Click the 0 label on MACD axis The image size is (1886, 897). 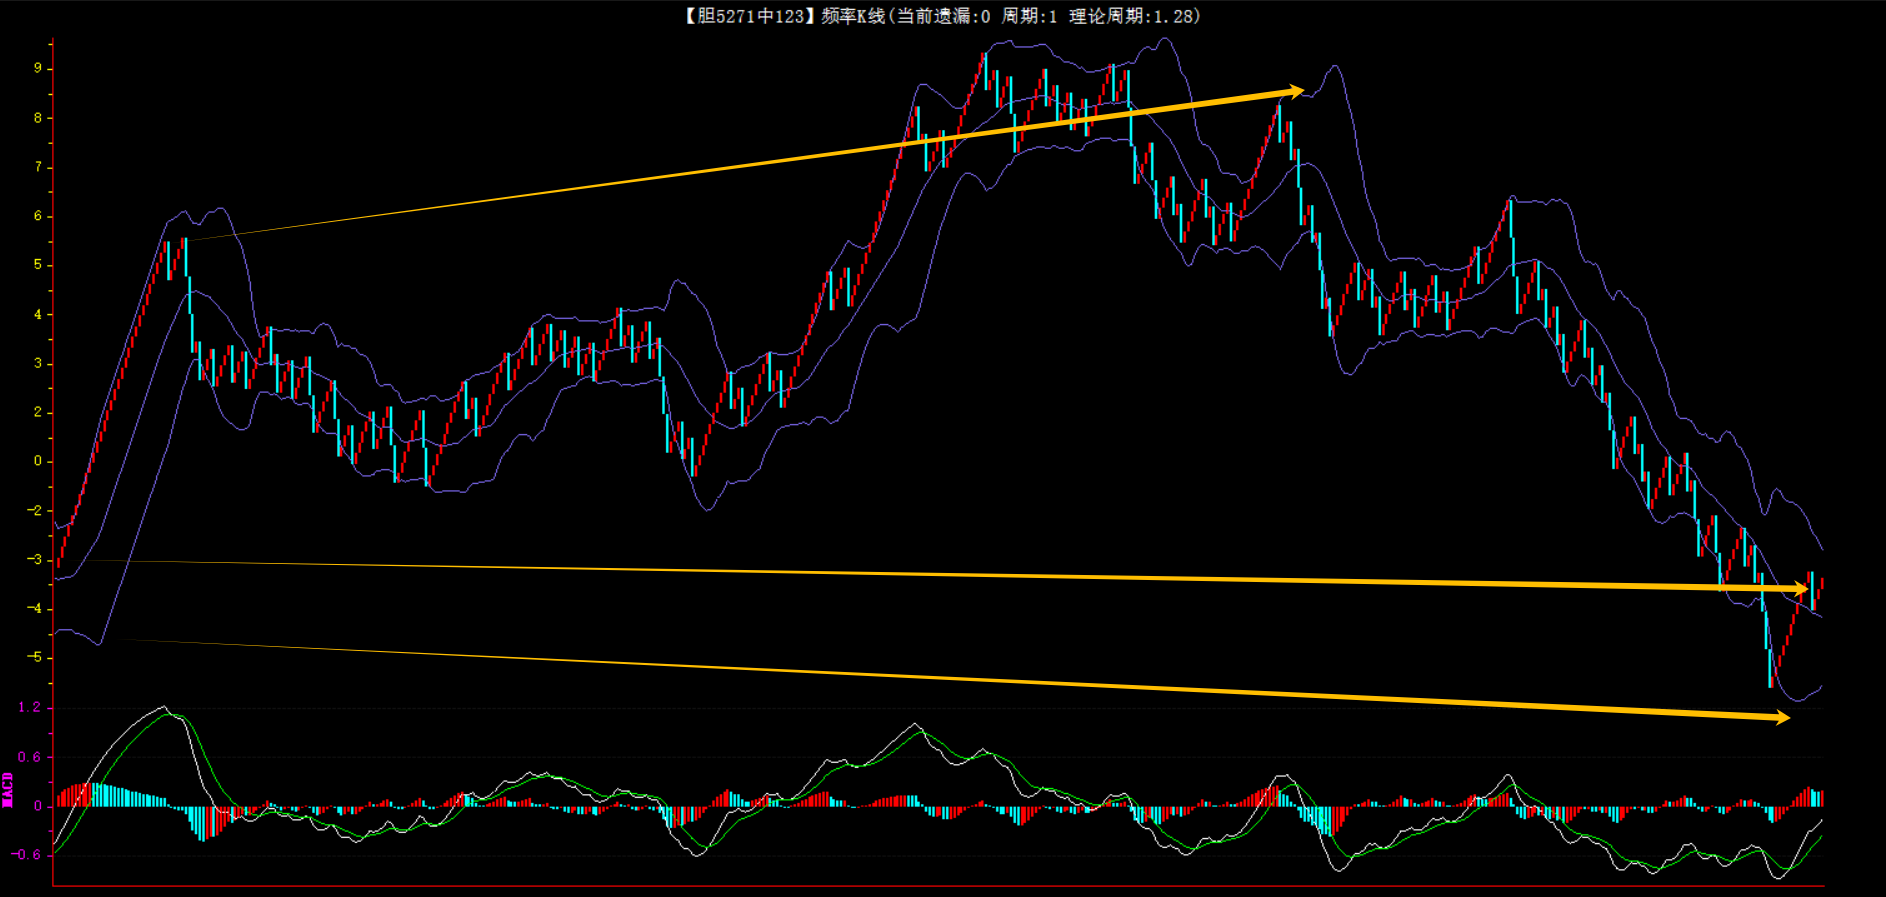tap(38, 806)
